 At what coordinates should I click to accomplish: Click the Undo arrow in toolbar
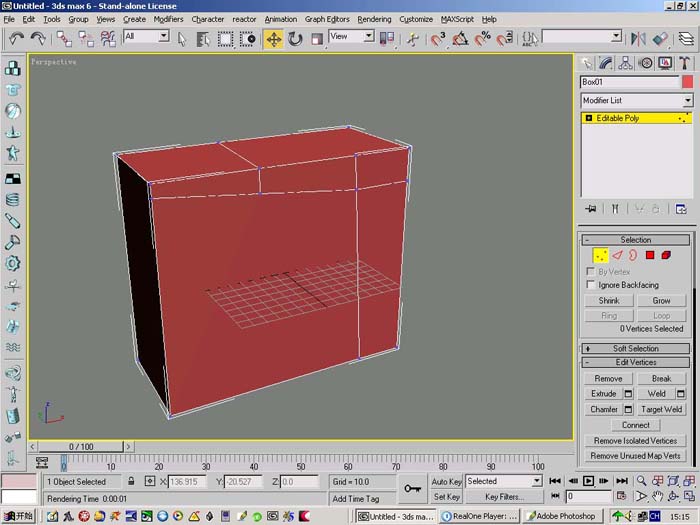tap(17, 39)
